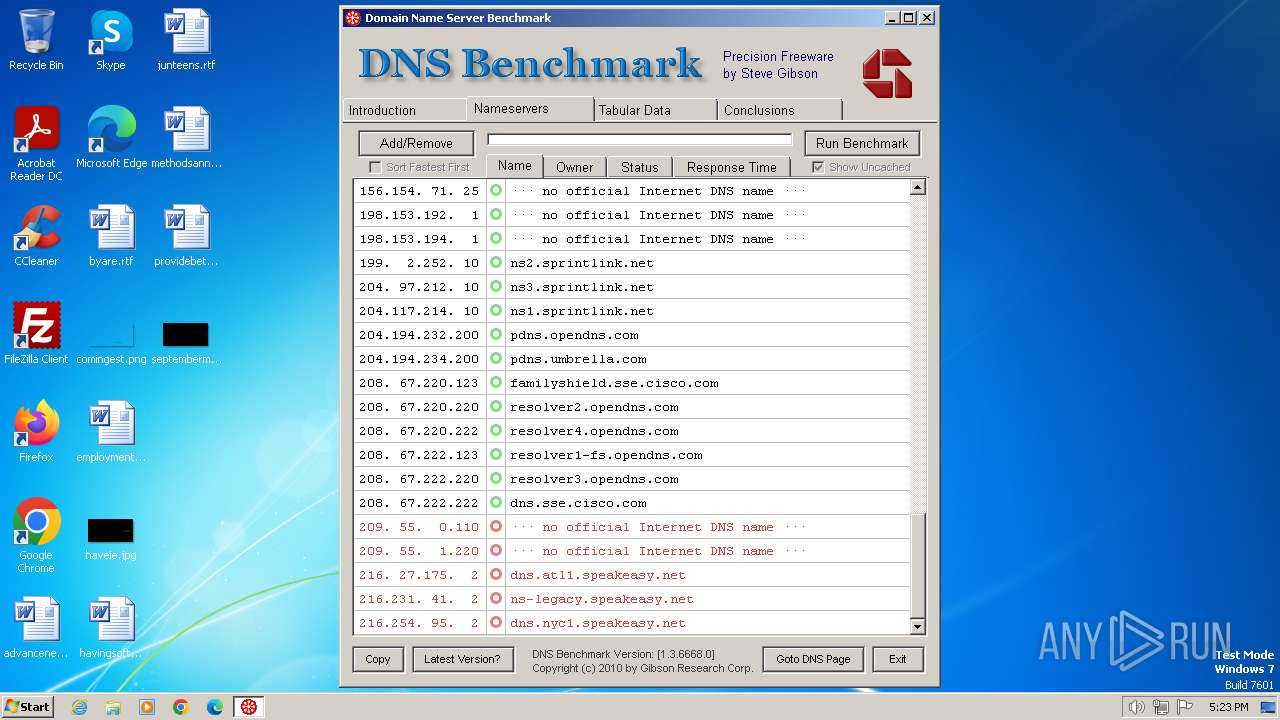Open Skype desktop shortcut
This screenshot has width=1280, height=720.
[x=110, y=41]
